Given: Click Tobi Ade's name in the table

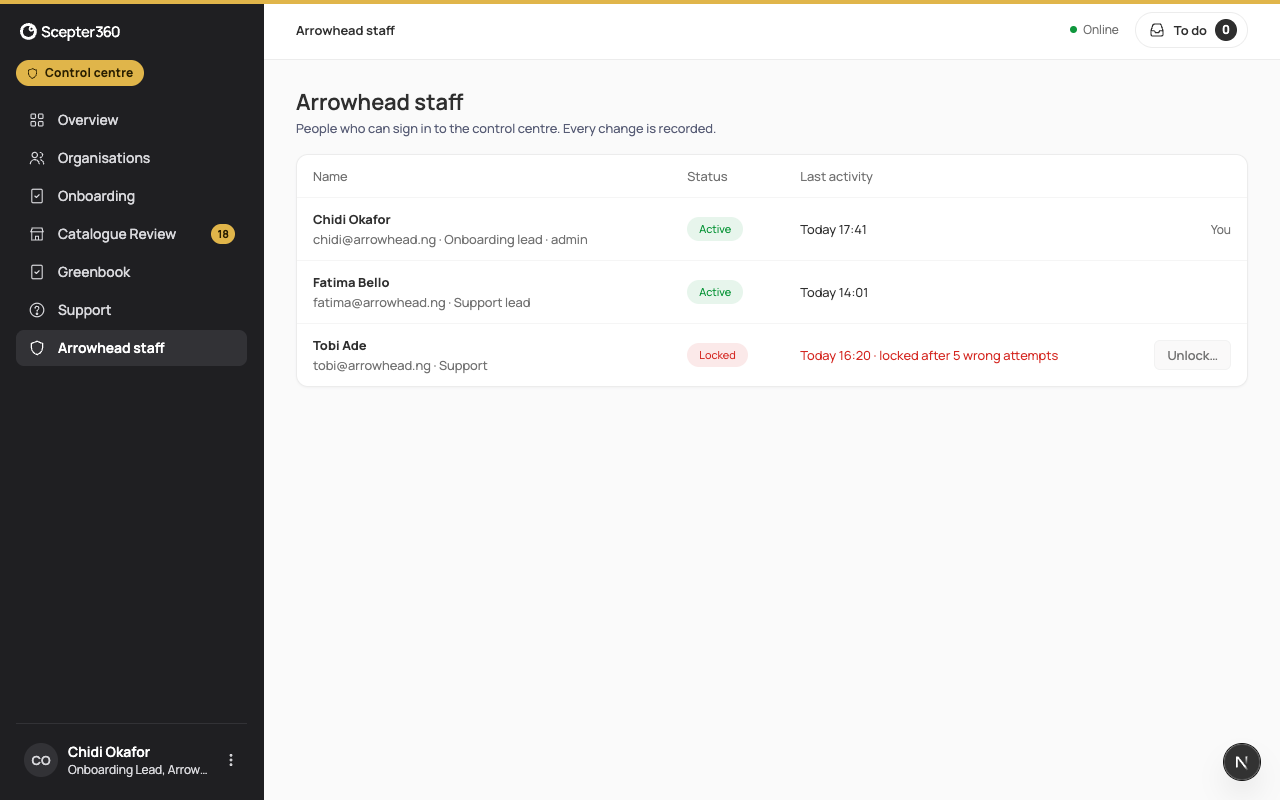Looking at the screenshot, I should coord(340,346).
